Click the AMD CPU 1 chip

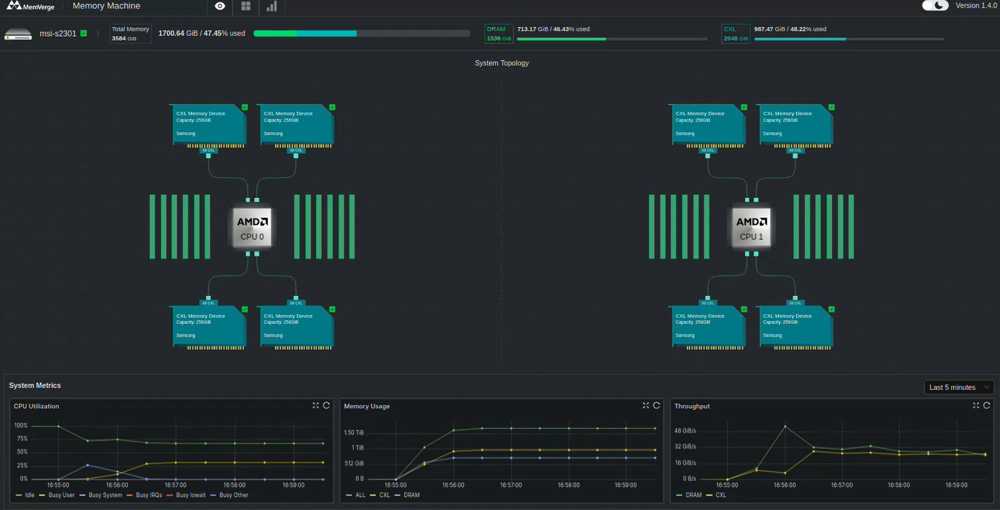pos(749,226)
